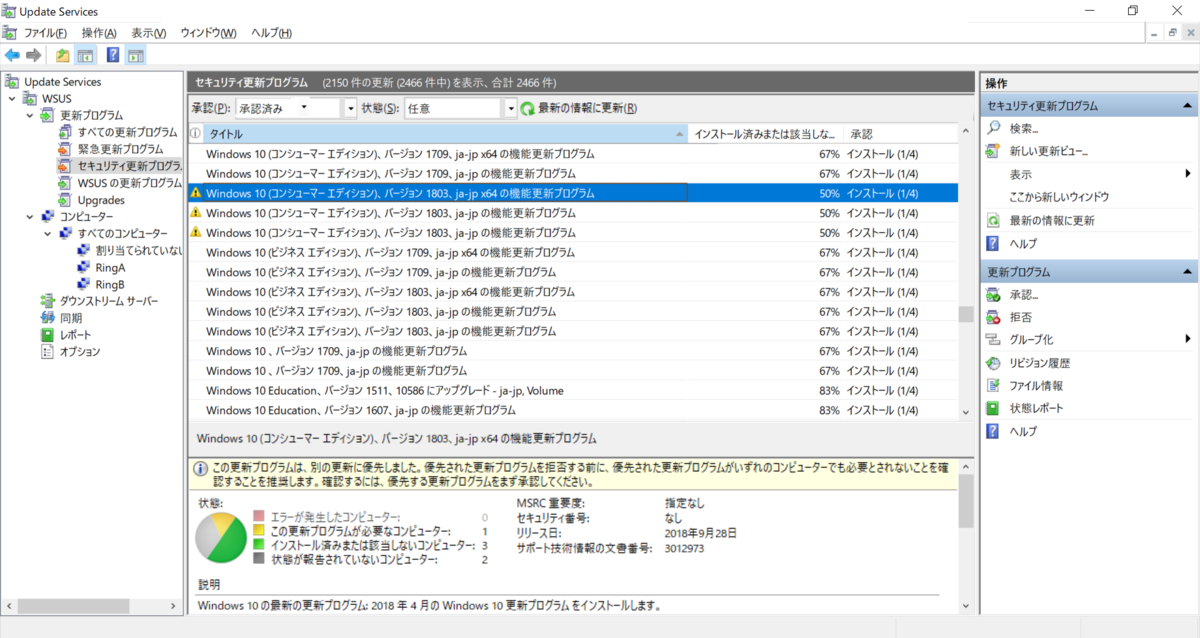Viewport: 1200px width, 638px height.
Task: Click the リビジョン履歴 icon
Action: point(993,363)
